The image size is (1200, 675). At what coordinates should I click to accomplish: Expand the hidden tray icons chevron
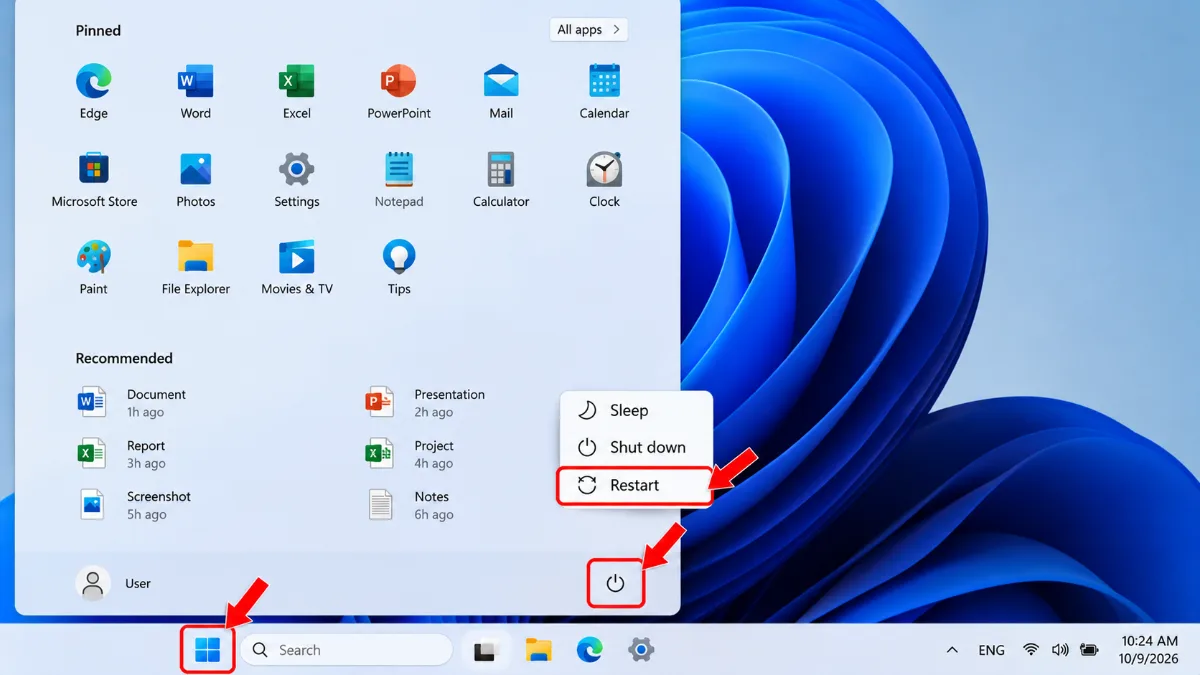[x=952, y=650]
